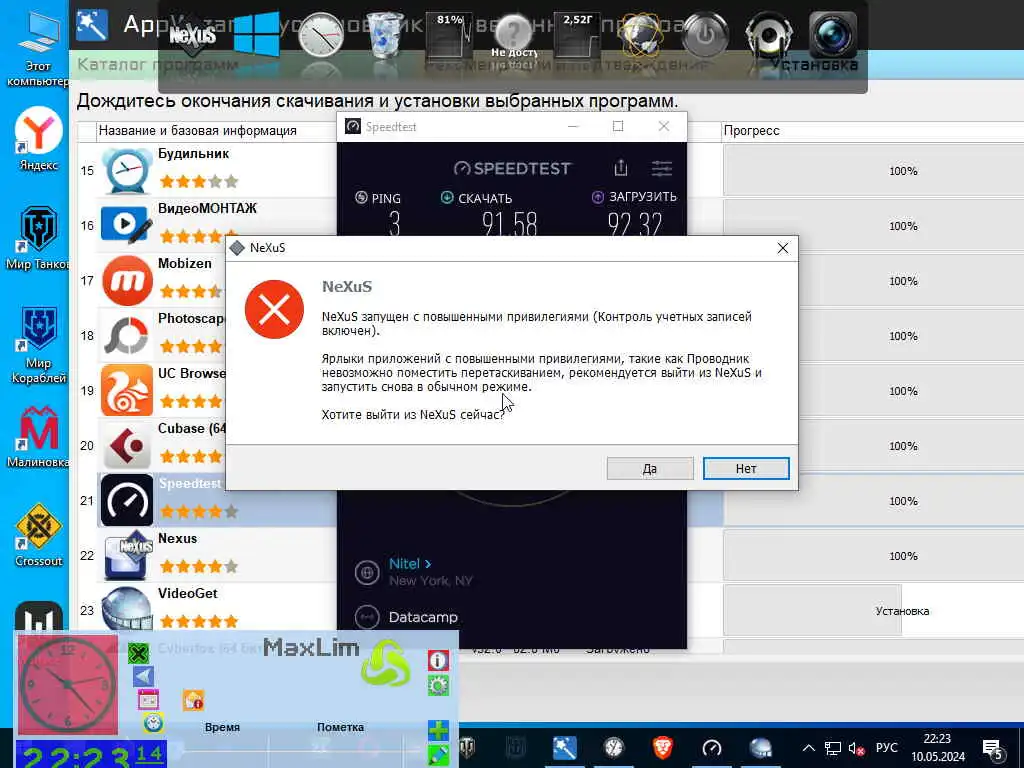This screenshot has height=768, width=1024.
Task: Click the 22:23 digital clock display in MaxLim
Action: coord(91,755)
